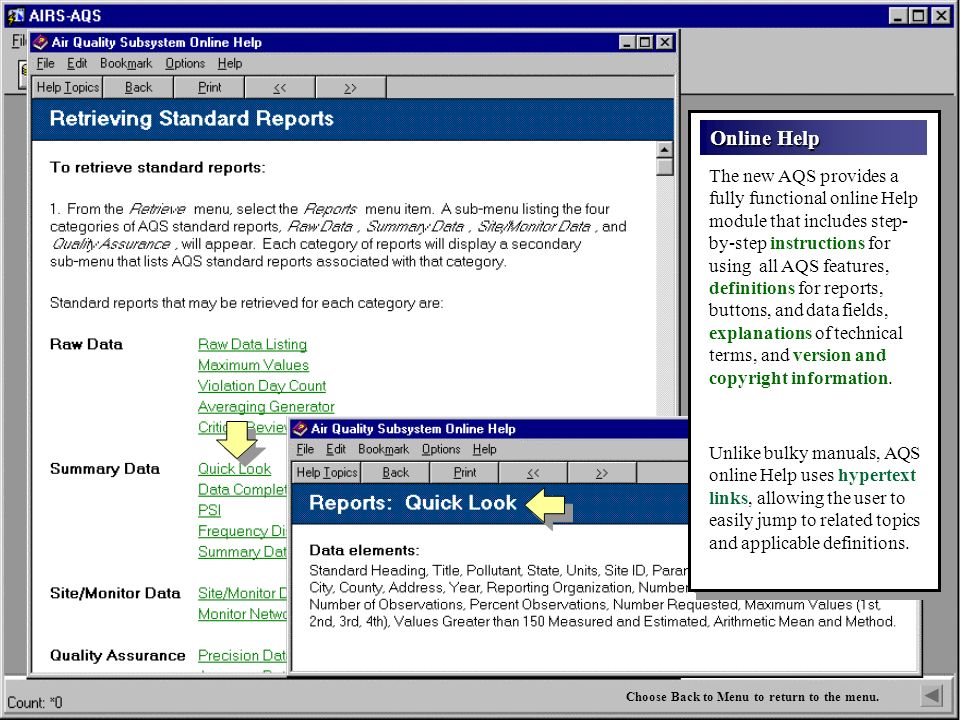Open the Help menu in the Retrieving Standard Reports help window
The width and height of the screenshot is (960, 720).
click(230, 63)
